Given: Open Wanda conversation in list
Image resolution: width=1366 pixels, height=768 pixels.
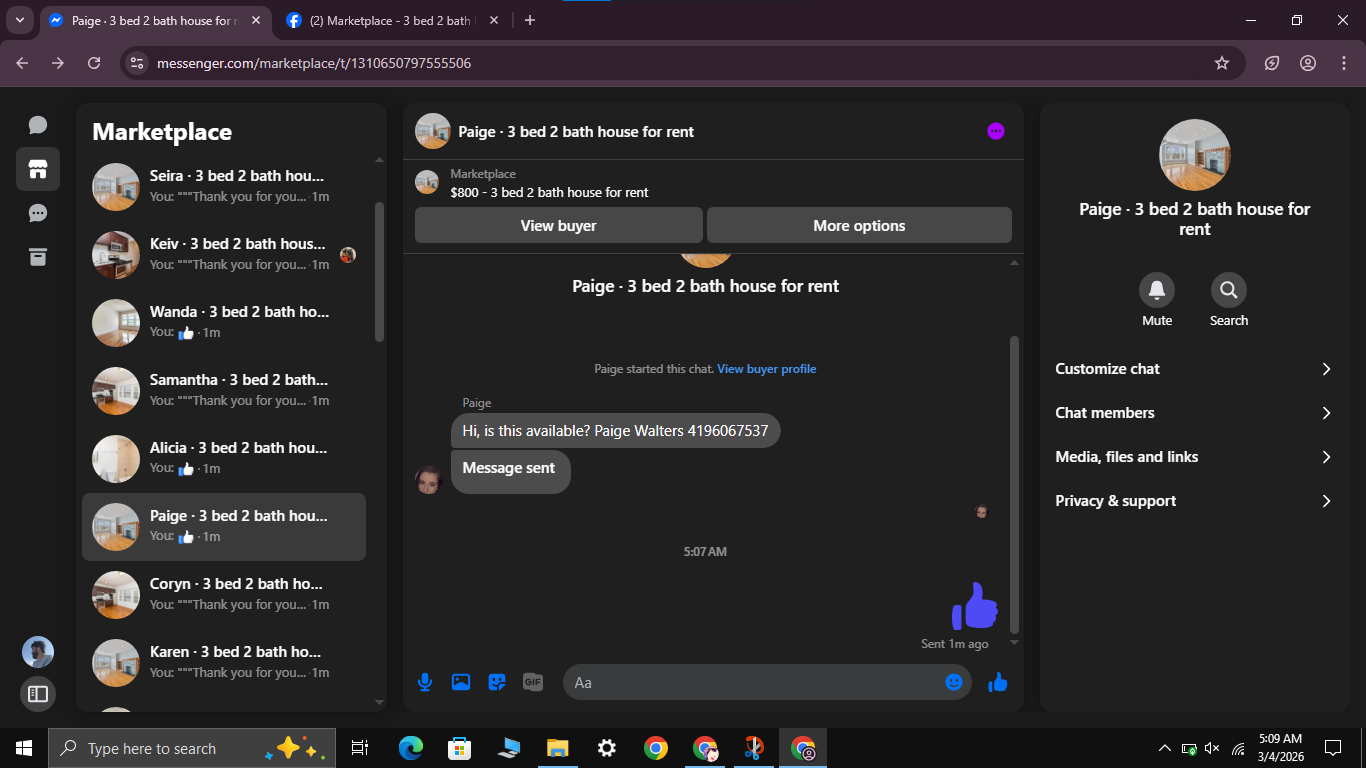Looking at the screenshot, I should click(224, 322).
